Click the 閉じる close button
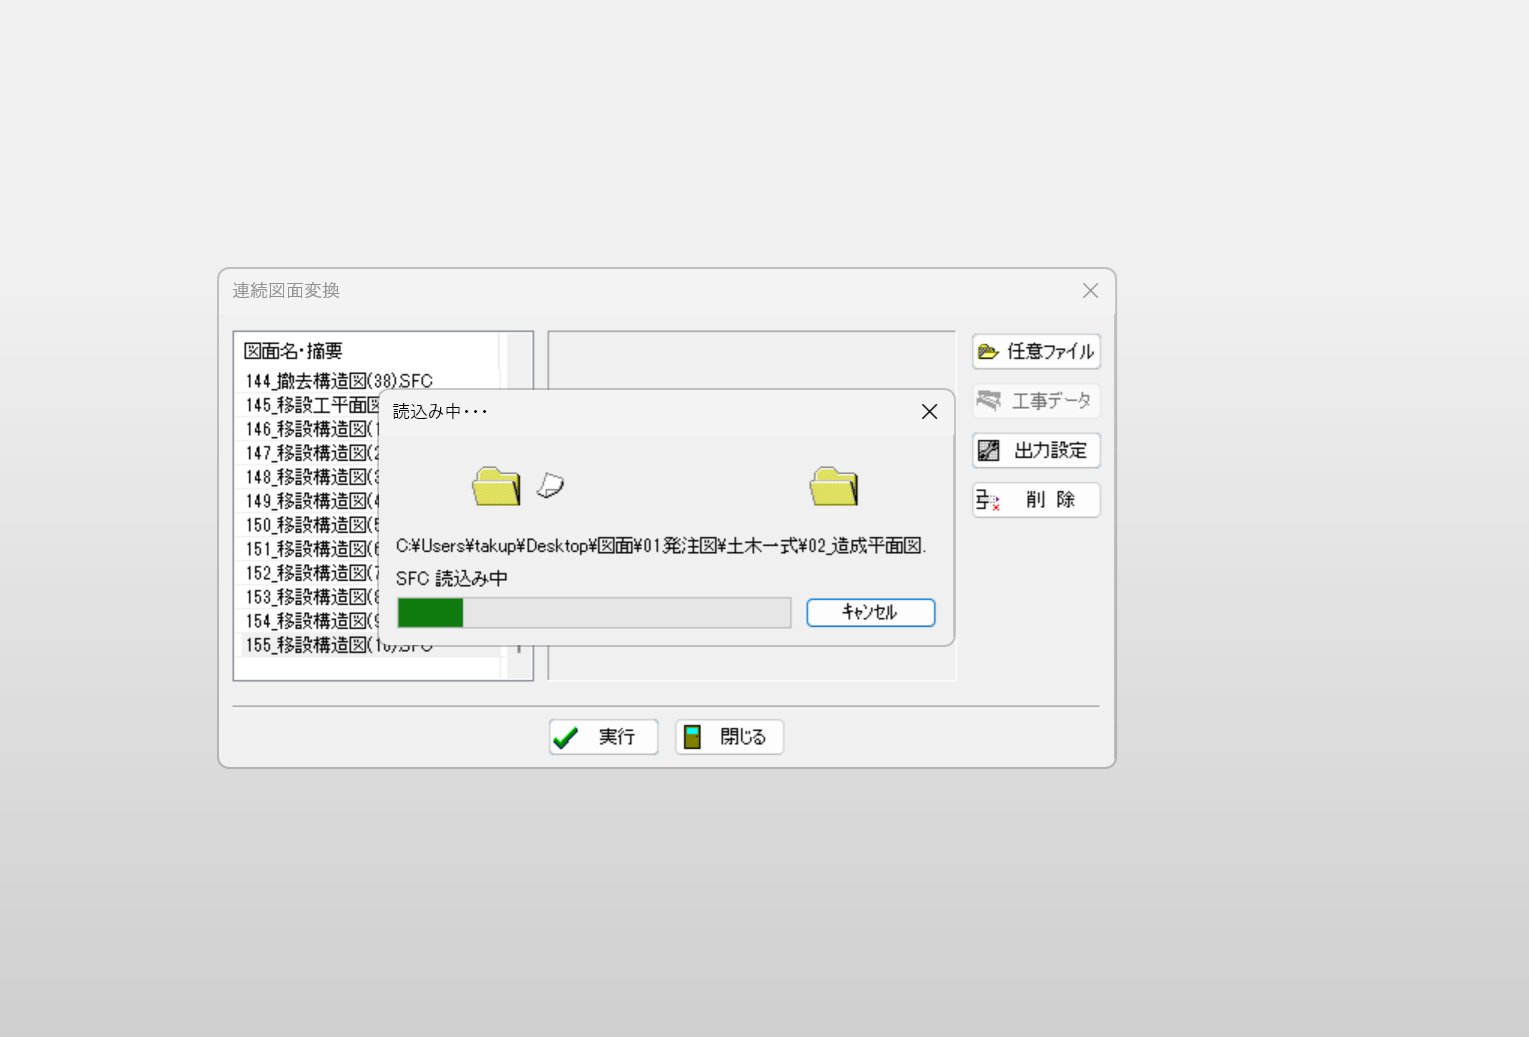 pos(729,737)
